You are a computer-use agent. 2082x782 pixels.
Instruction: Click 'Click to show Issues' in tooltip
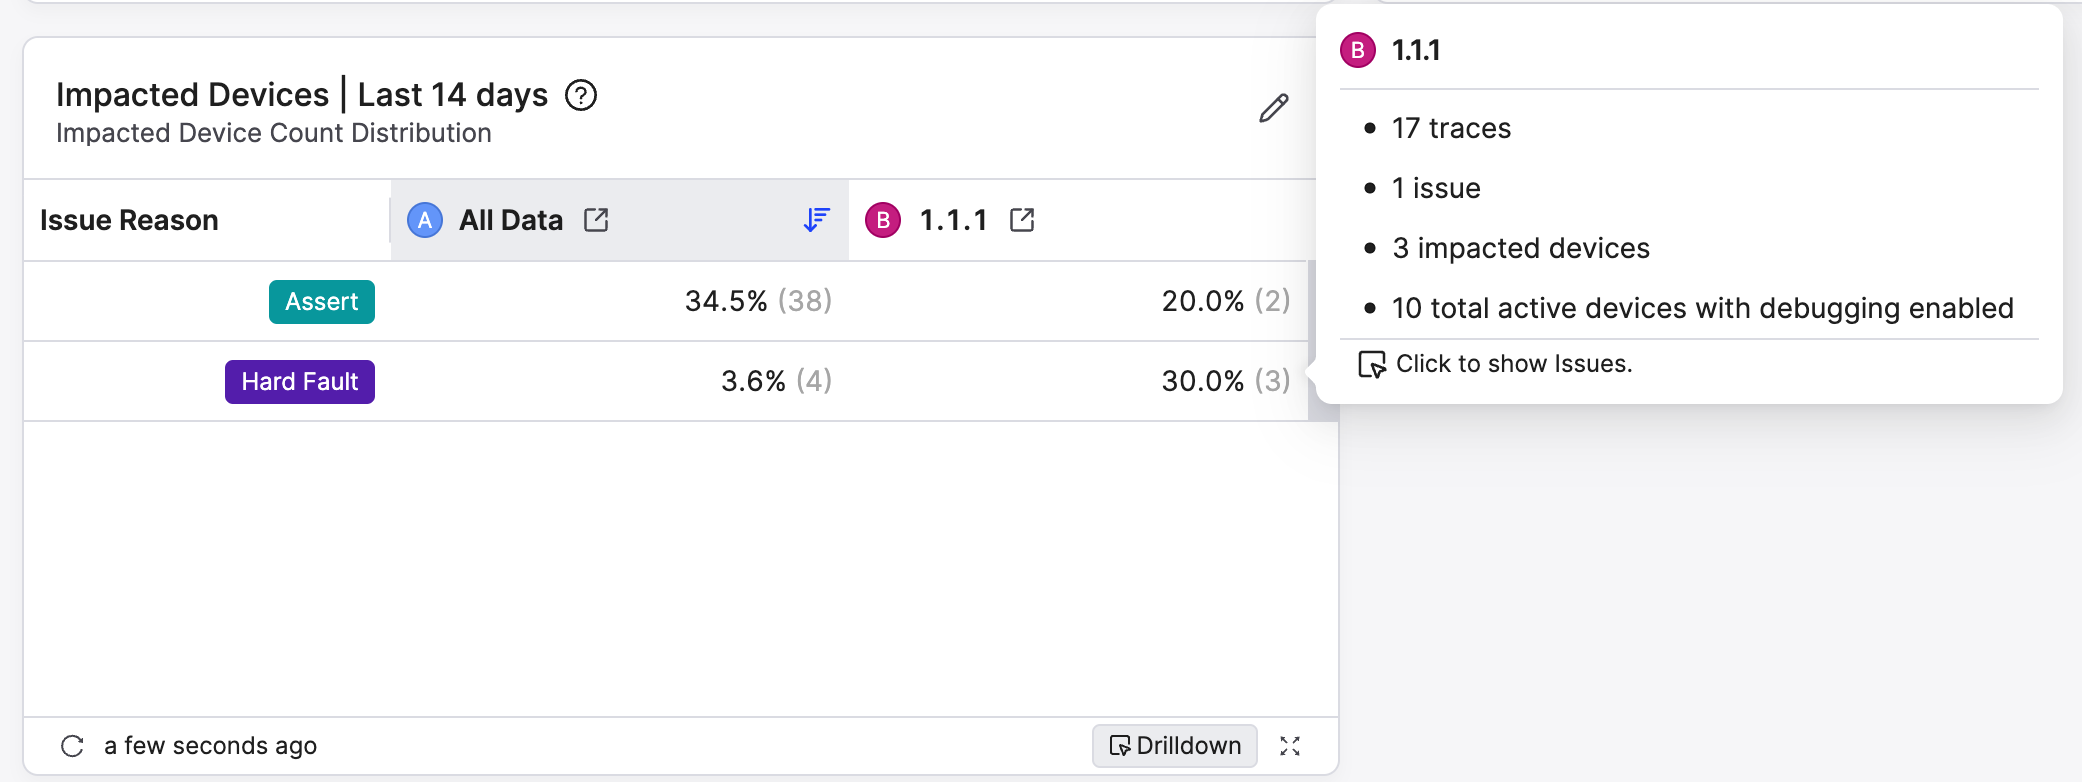(x=1513, y=364)
